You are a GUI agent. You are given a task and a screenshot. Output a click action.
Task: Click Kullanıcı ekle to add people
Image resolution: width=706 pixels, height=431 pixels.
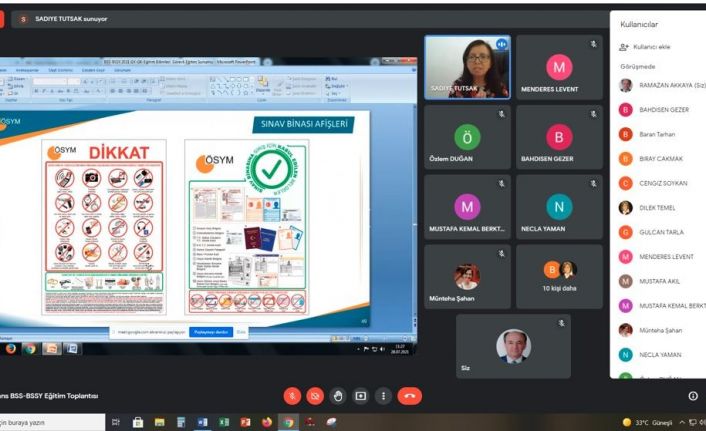tap(652, 47)
